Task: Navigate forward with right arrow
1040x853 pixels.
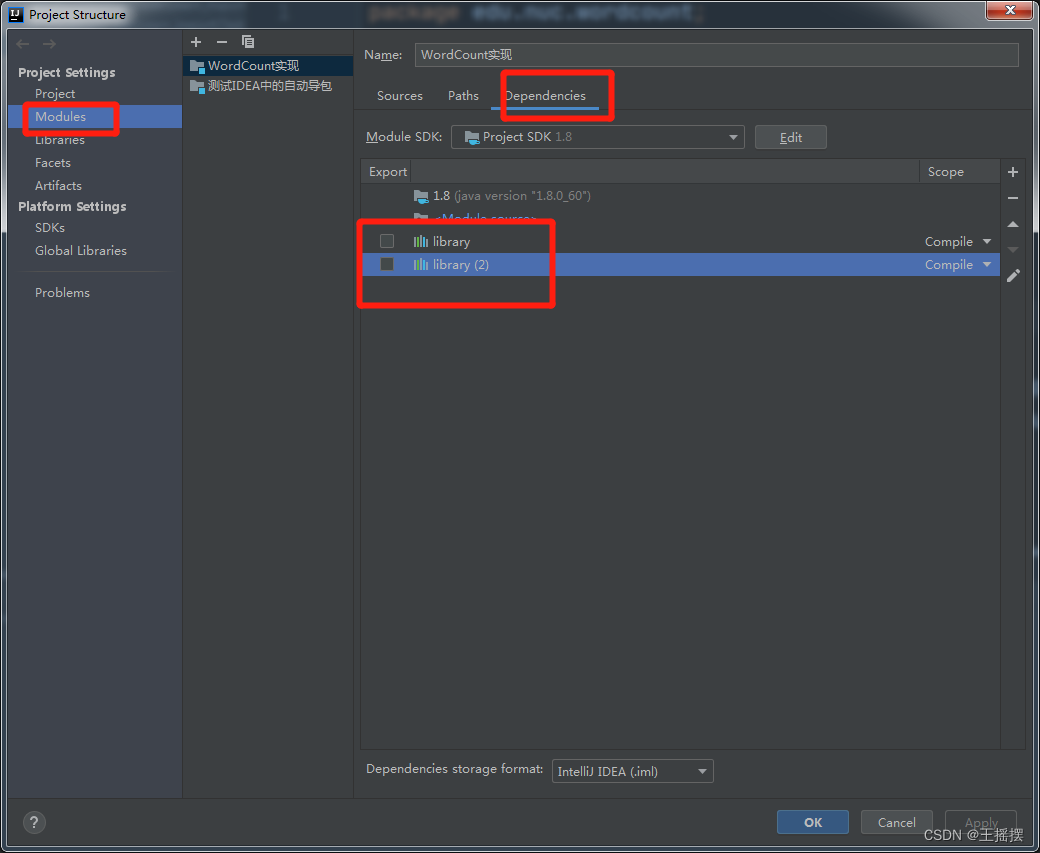Action: pos(49,44)
